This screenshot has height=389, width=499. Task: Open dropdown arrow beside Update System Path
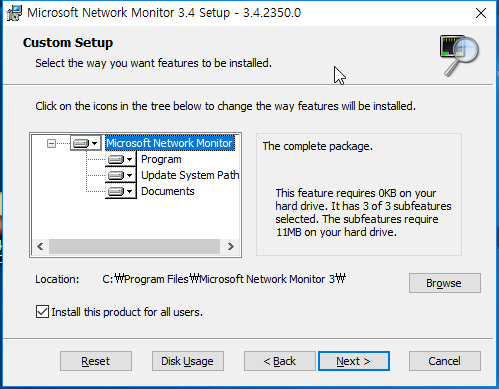tap(130, 175)
